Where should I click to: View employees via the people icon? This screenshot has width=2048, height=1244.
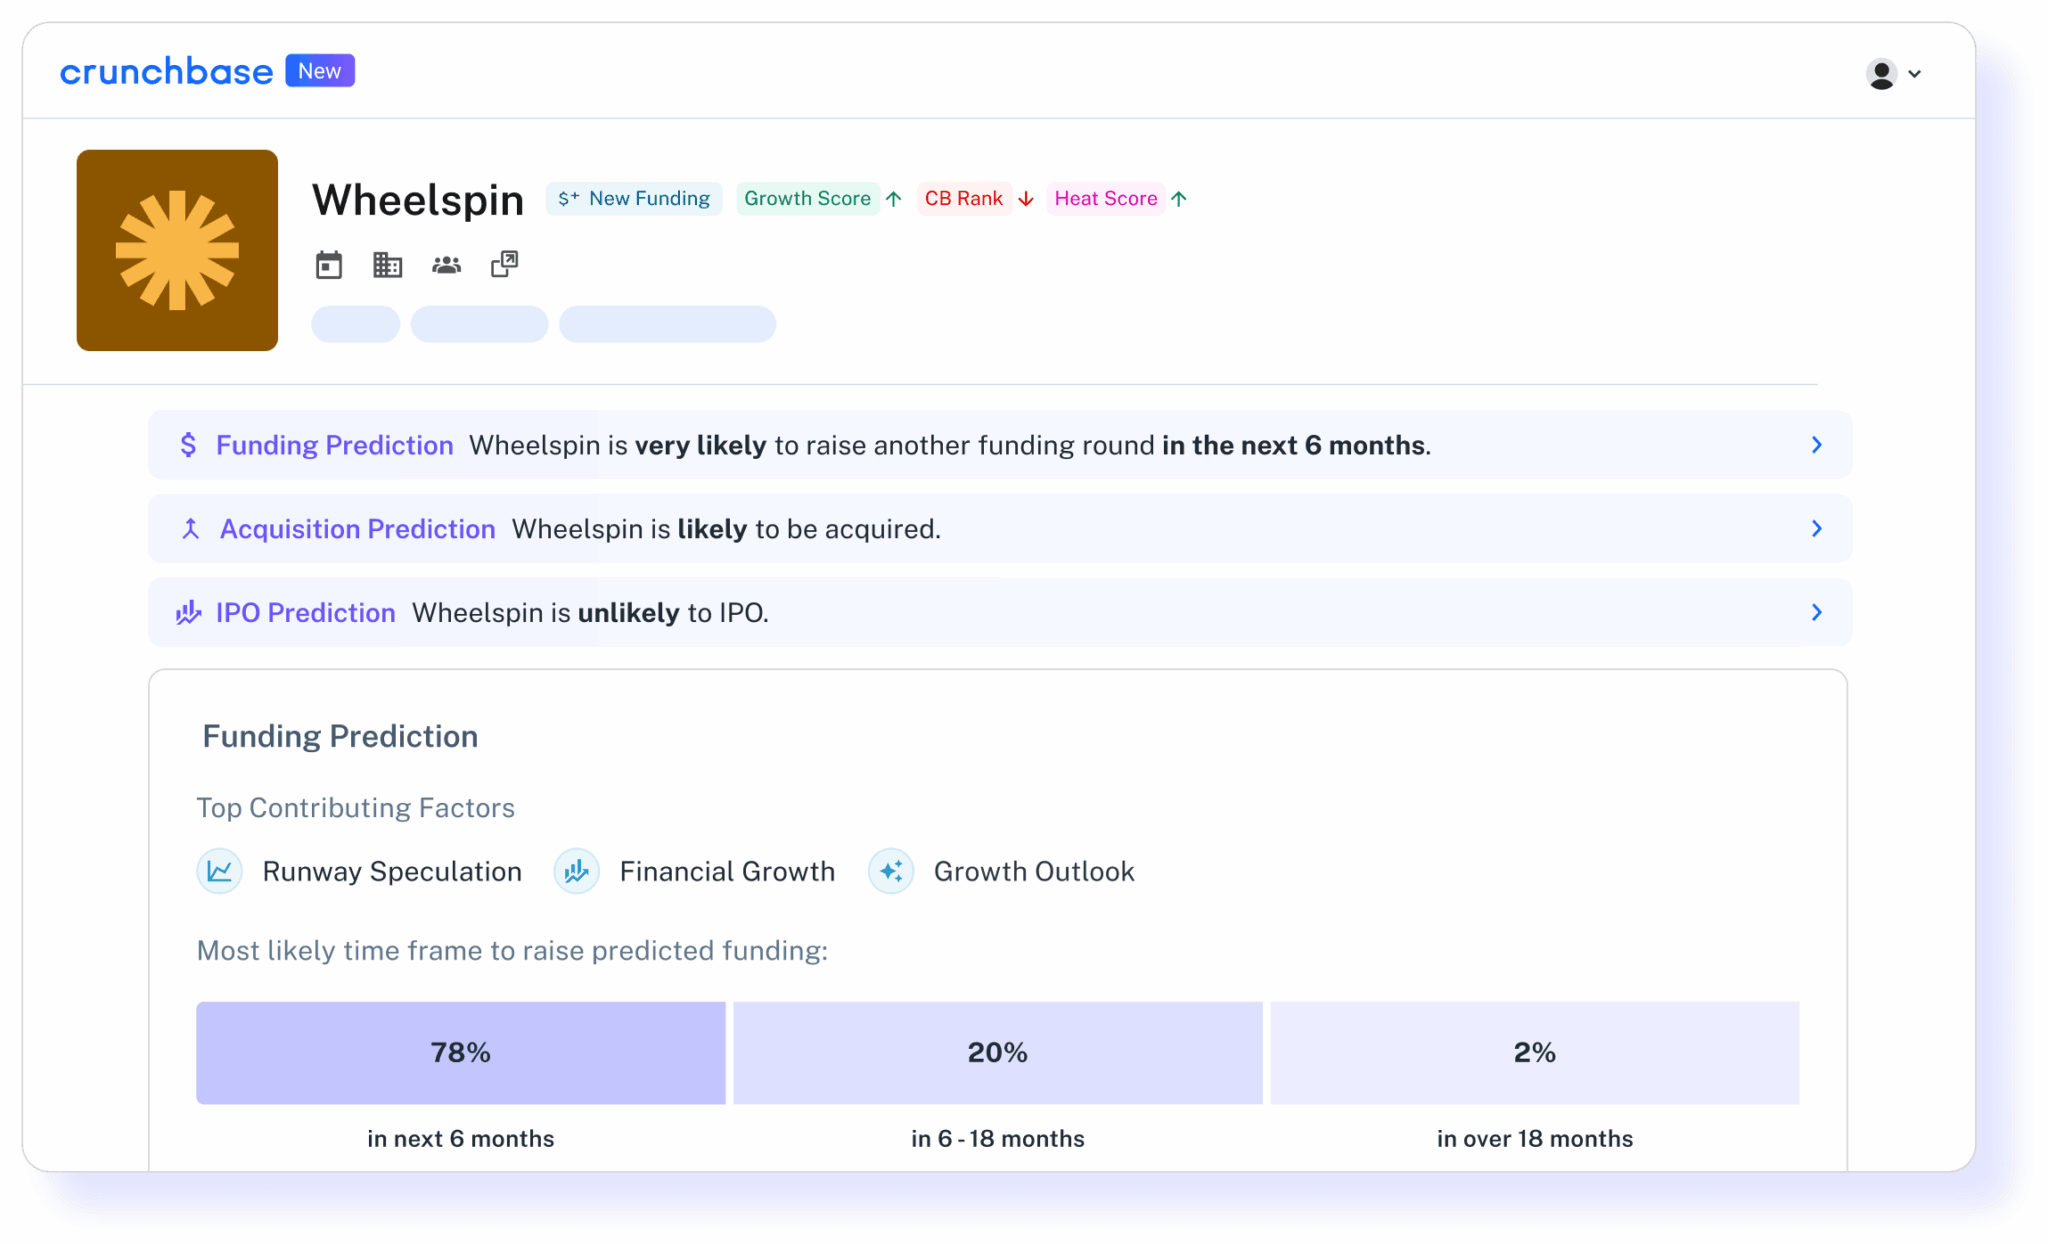tap(446, 264)
